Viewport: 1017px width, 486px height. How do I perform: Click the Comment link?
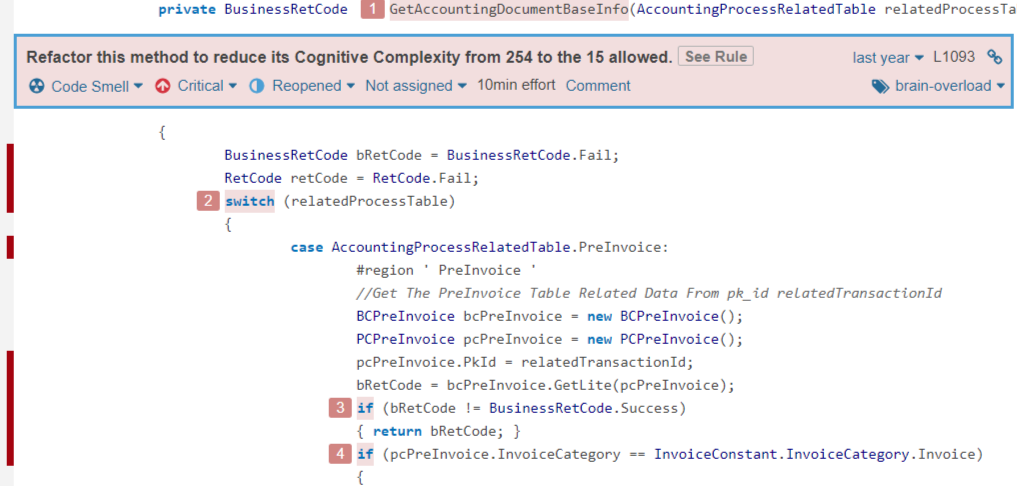coord(598,86)
